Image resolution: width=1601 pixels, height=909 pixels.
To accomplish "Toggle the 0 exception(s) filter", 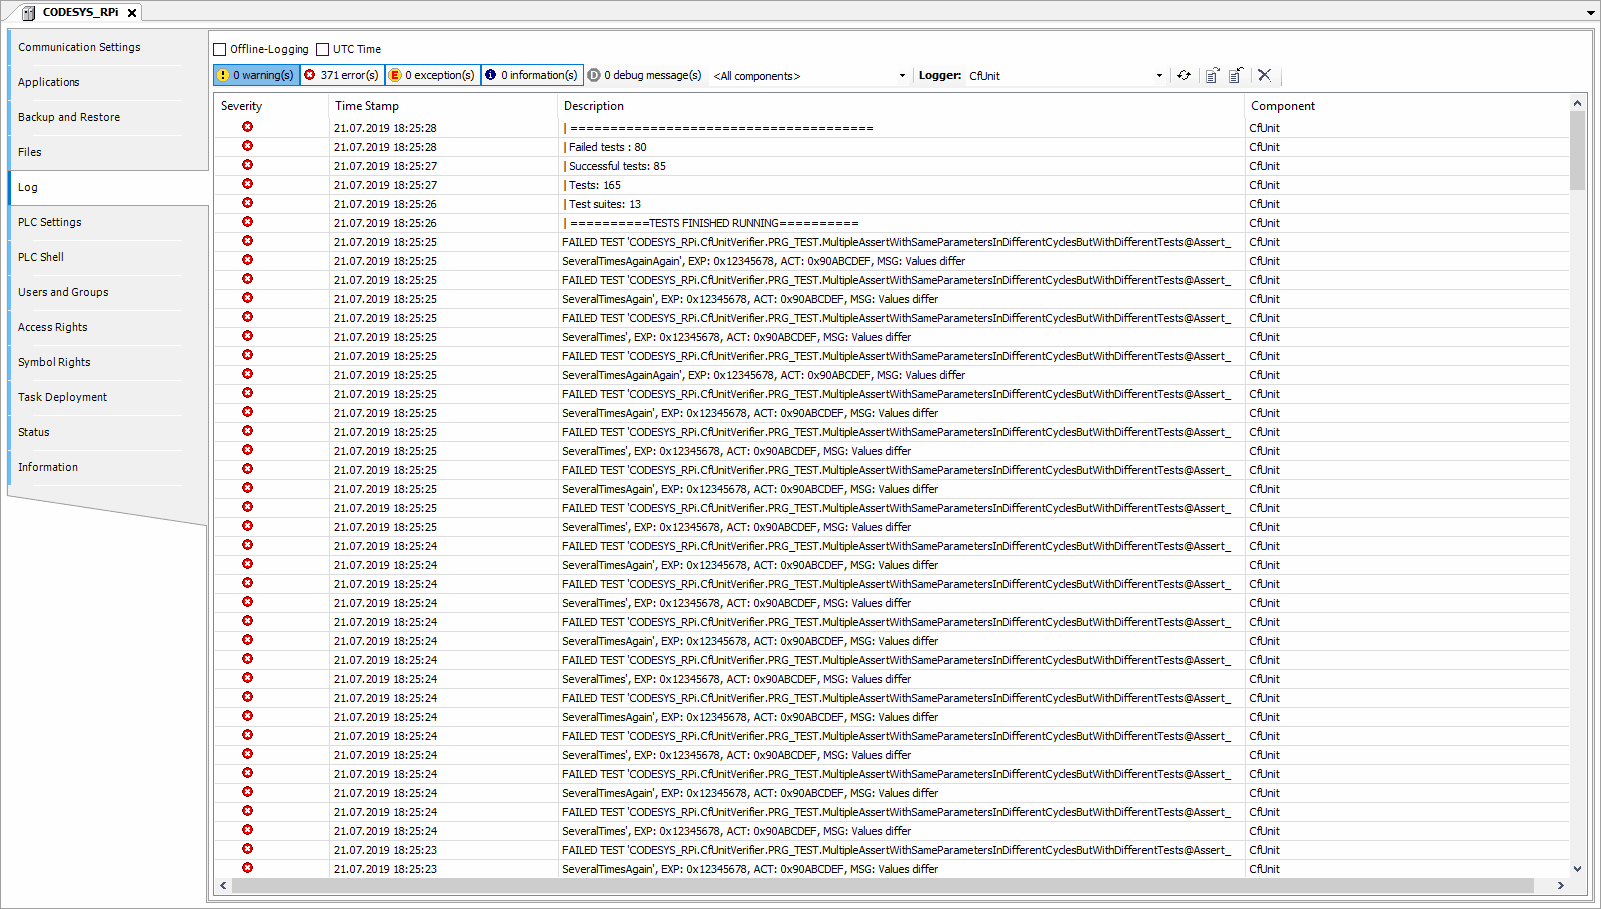I will [x=432, y=75].
